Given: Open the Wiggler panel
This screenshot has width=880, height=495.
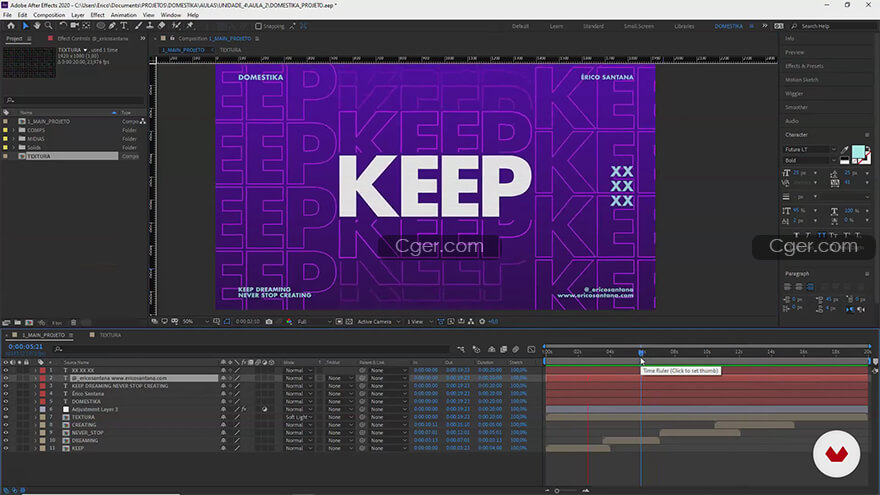Looking at the screenshot, I should 794,94.
